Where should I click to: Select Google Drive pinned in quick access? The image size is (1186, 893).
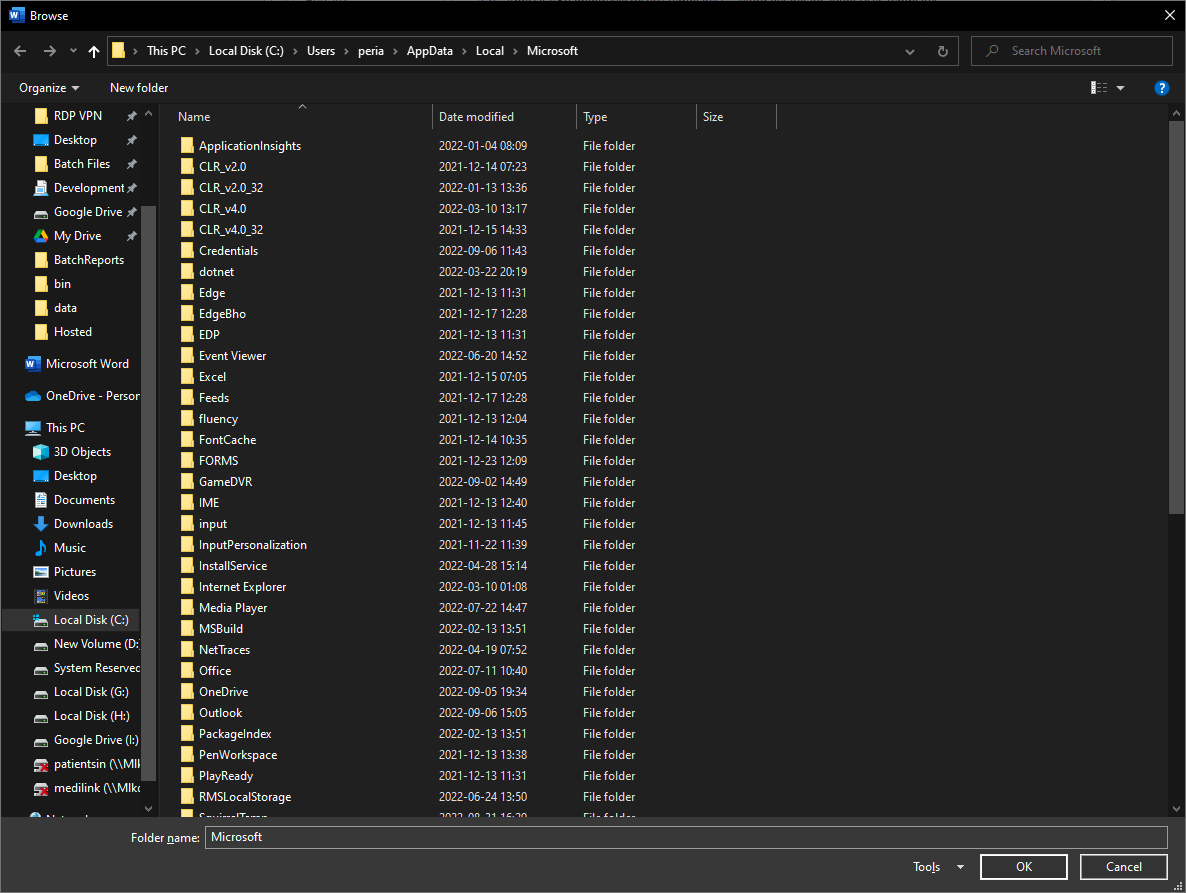[x=87, y=212]
